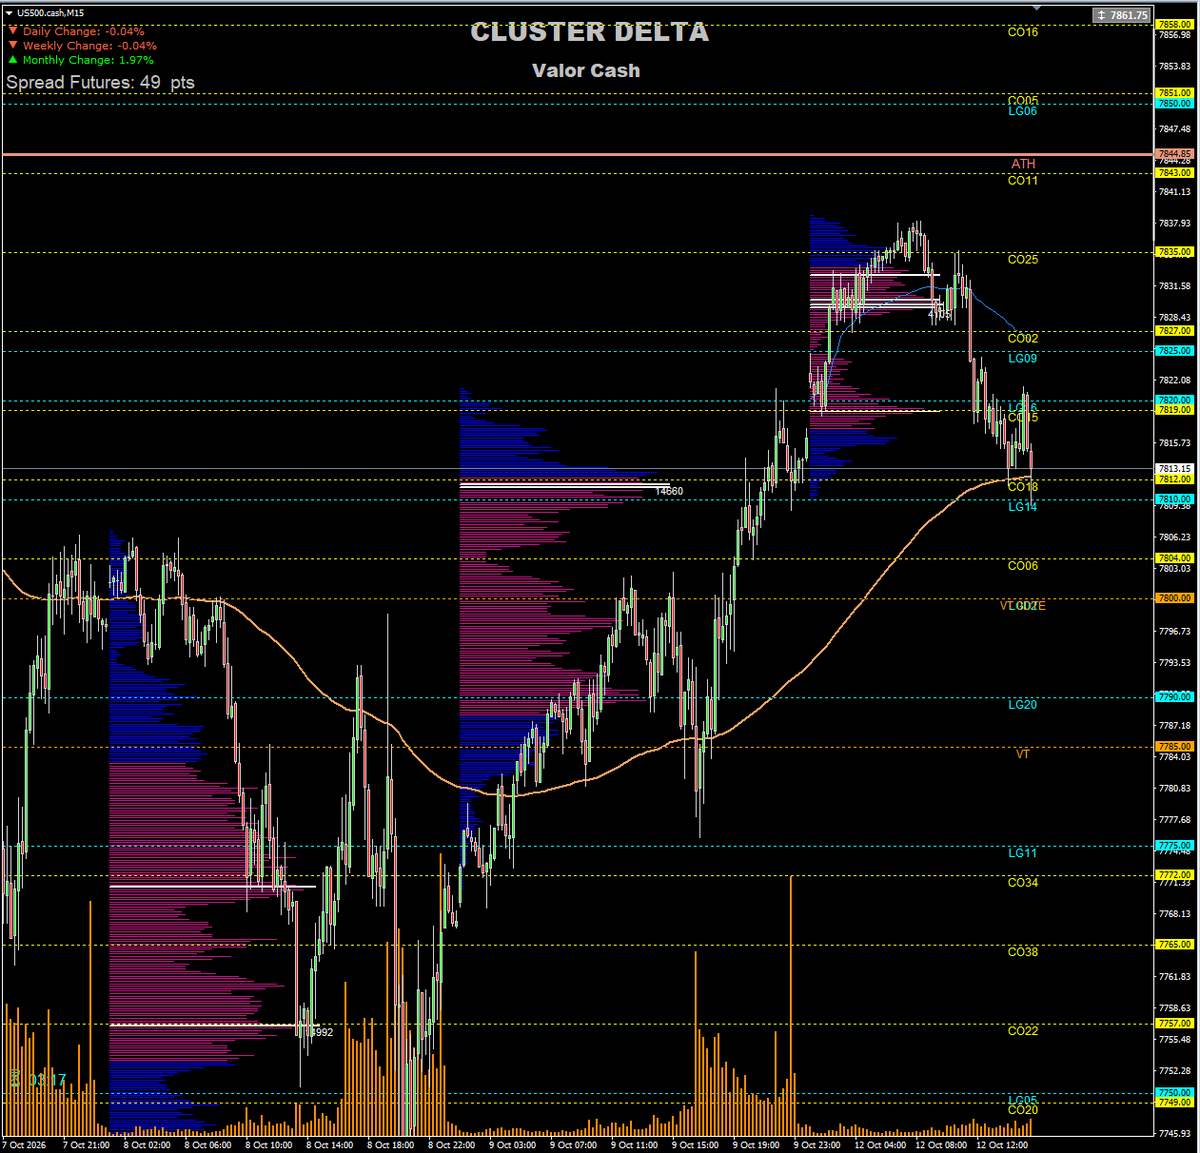Click the 7804.00 price tag
This screenshot has width=1200, height=1153.
1174,558
